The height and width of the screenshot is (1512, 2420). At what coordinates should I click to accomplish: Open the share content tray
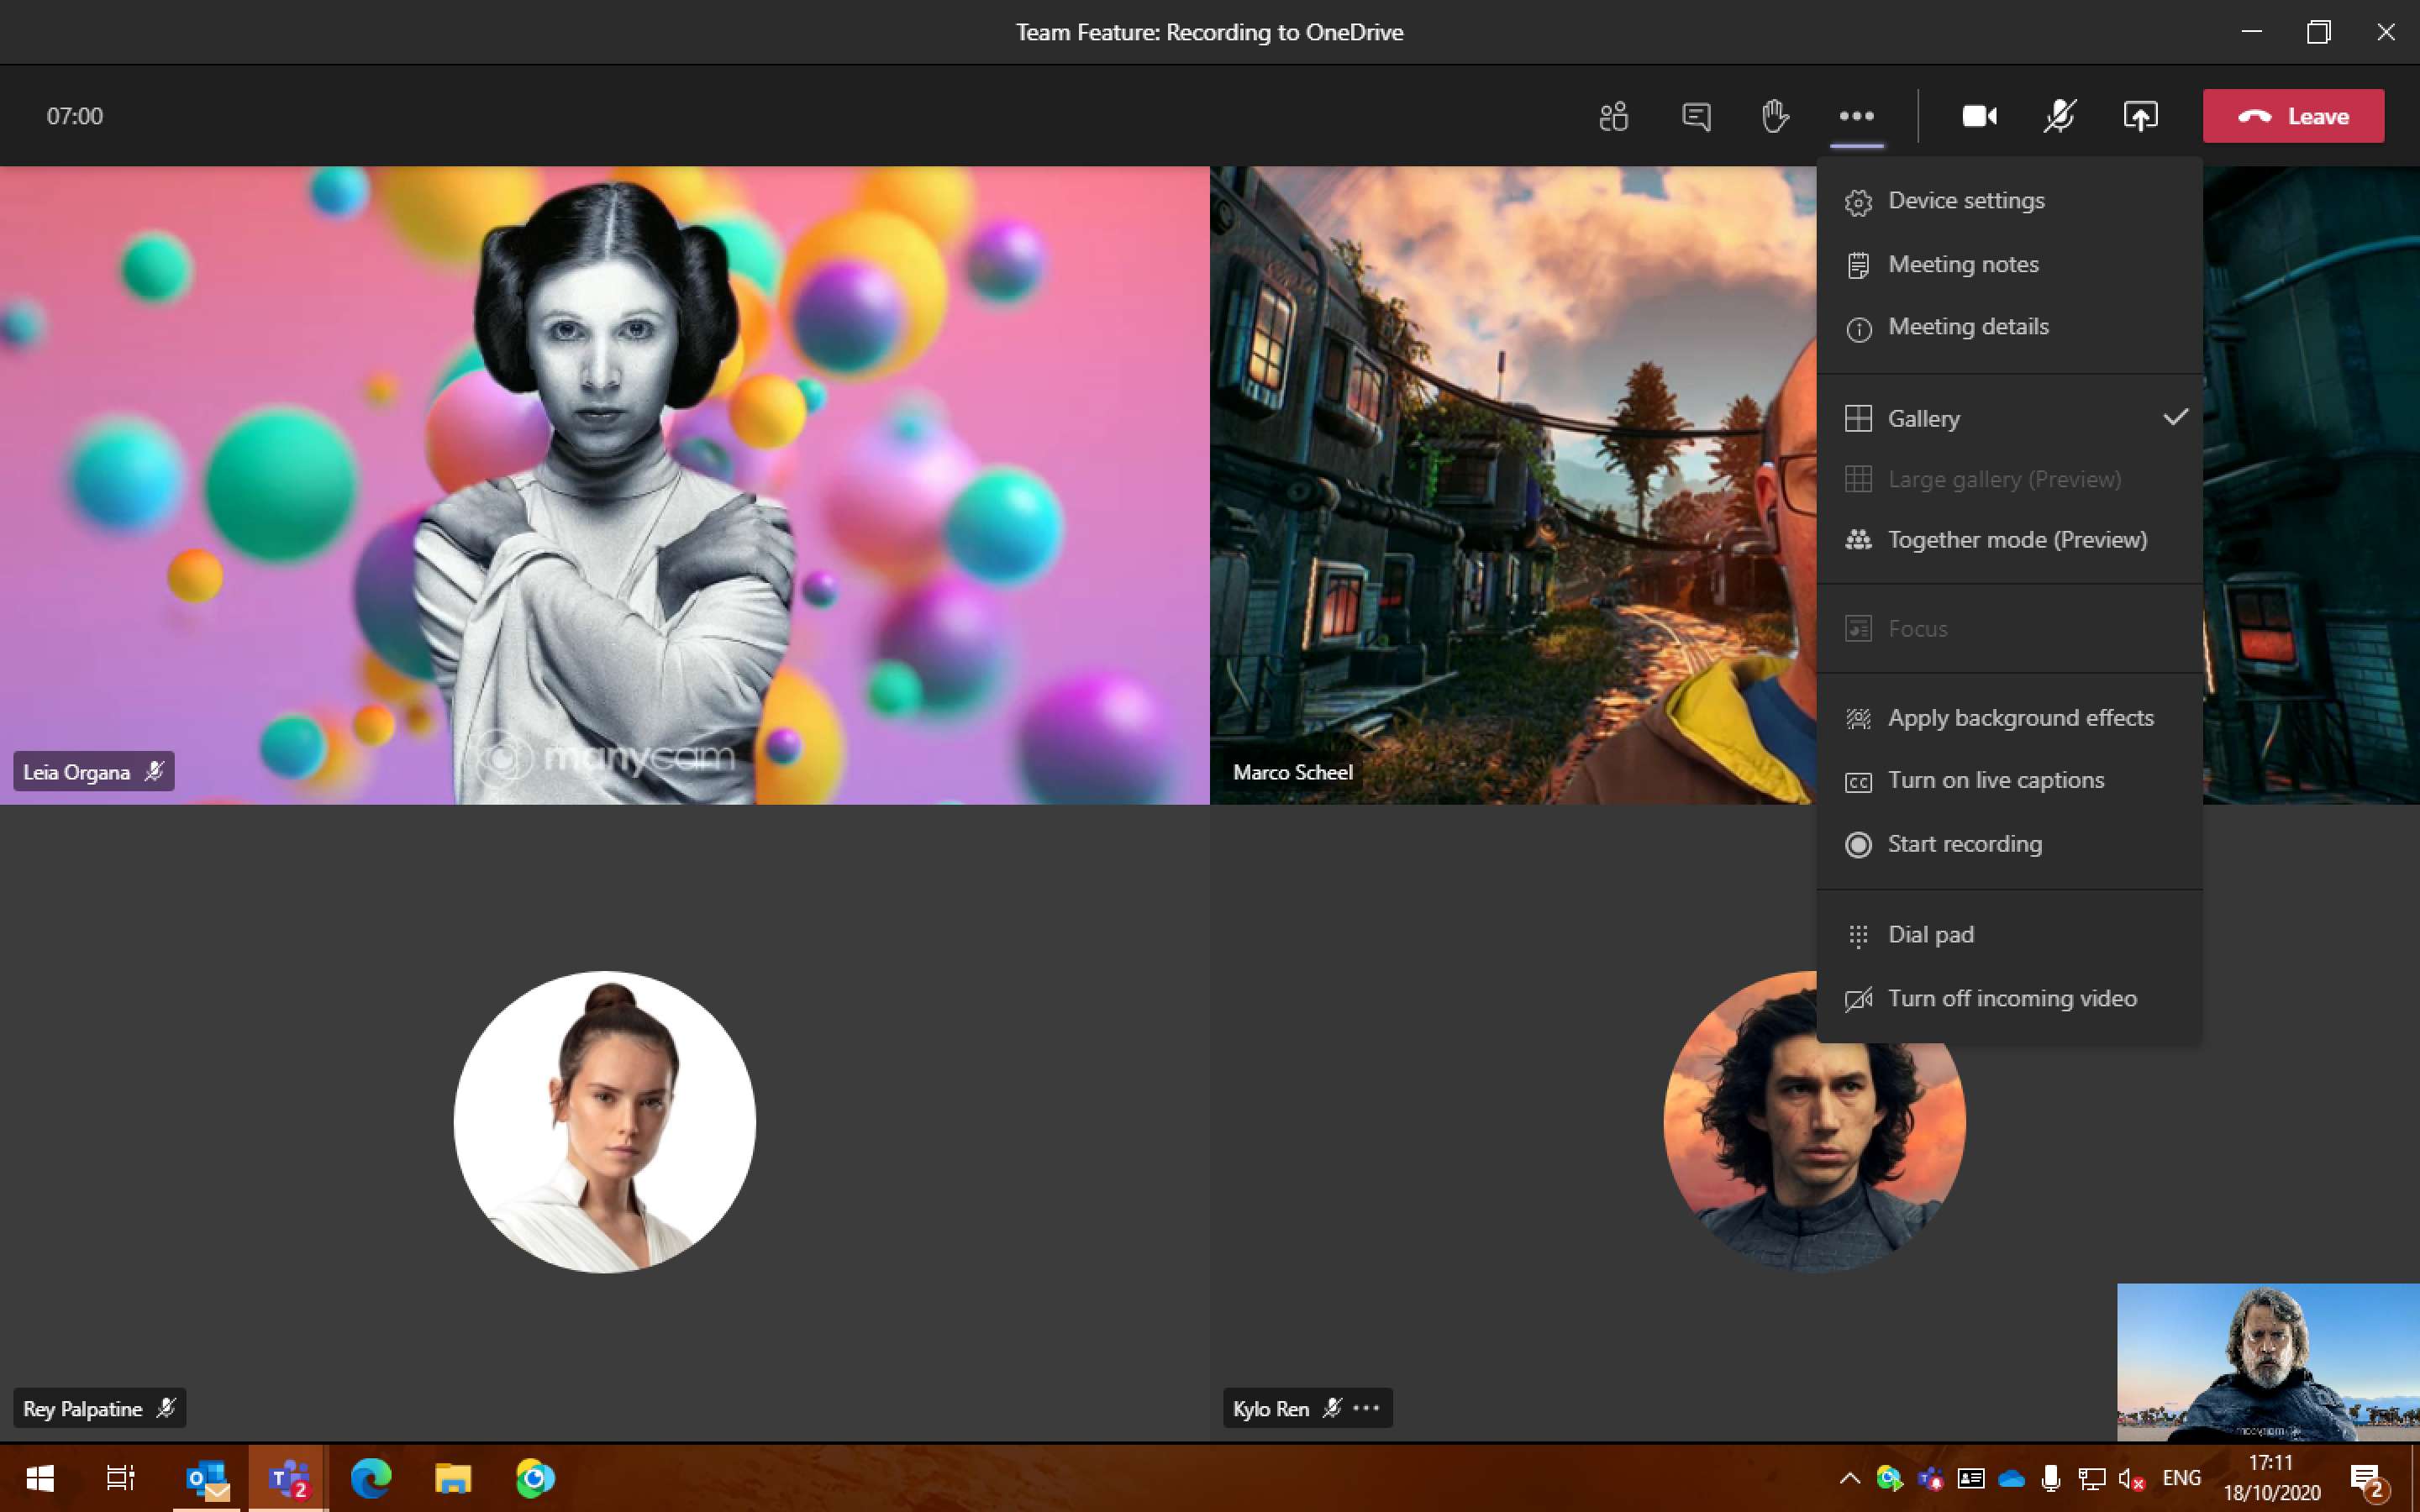click(2140, 116)
